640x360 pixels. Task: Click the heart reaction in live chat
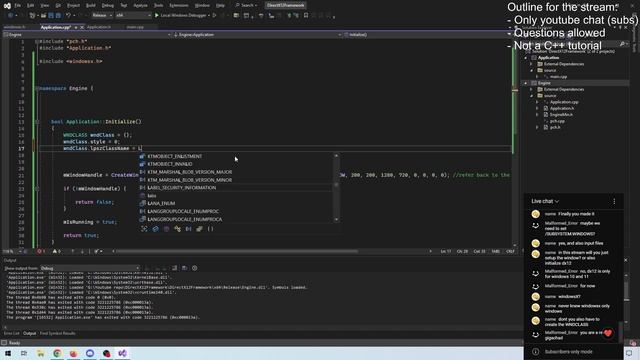tap(608, 333)
